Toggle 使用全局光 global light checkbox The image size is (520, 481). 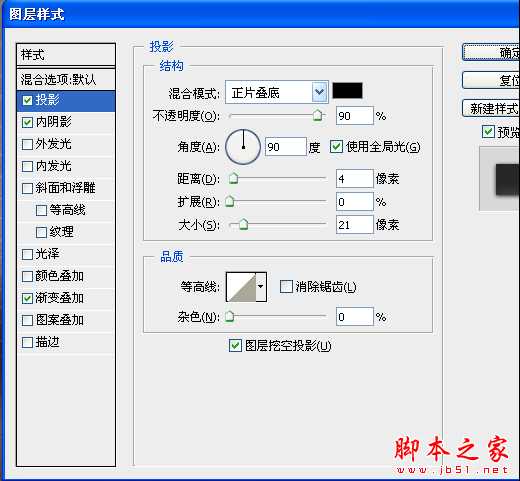[x=336, y=147]
